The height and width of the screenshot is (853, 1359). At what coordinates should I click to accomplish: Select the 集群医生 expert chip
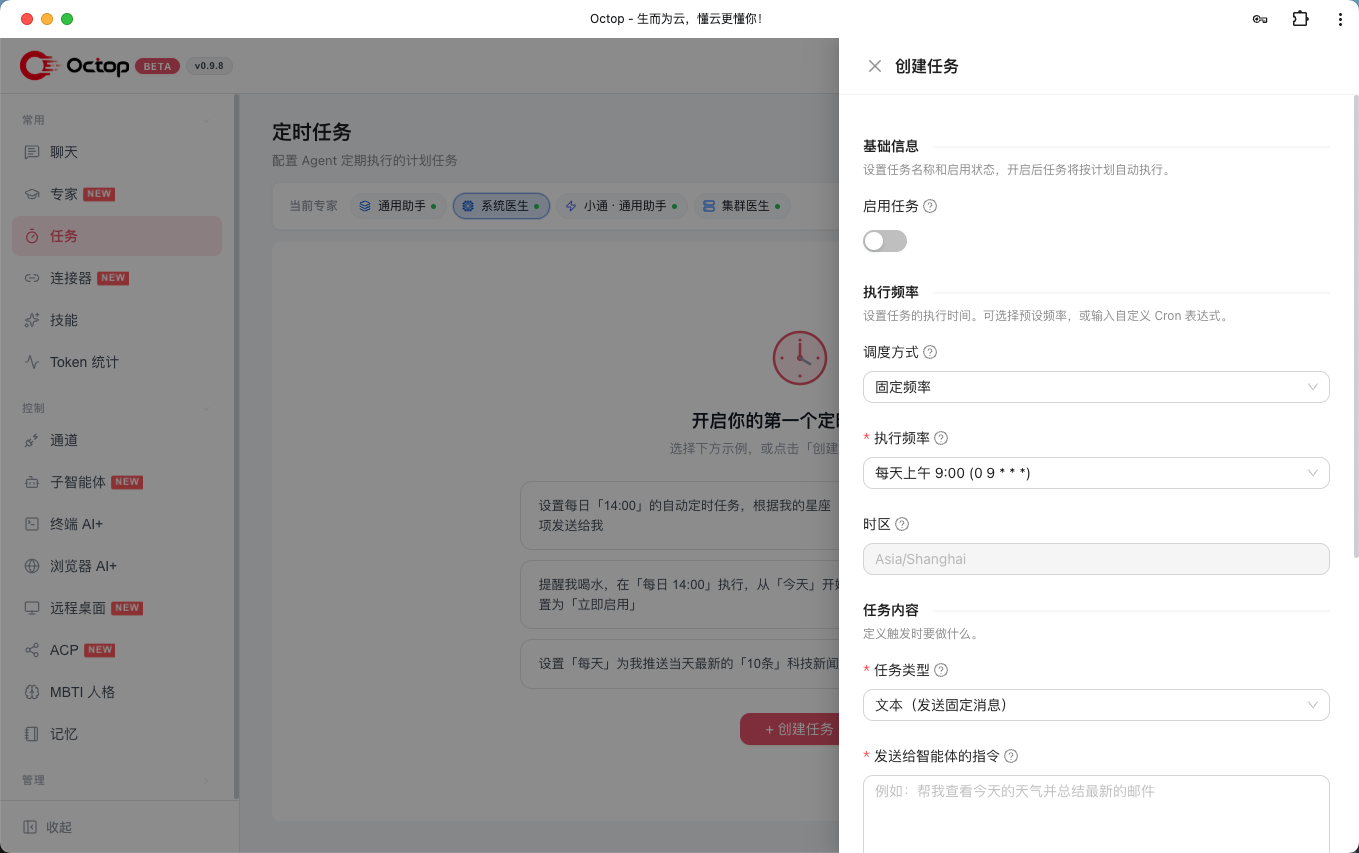[x=742, y=206]
